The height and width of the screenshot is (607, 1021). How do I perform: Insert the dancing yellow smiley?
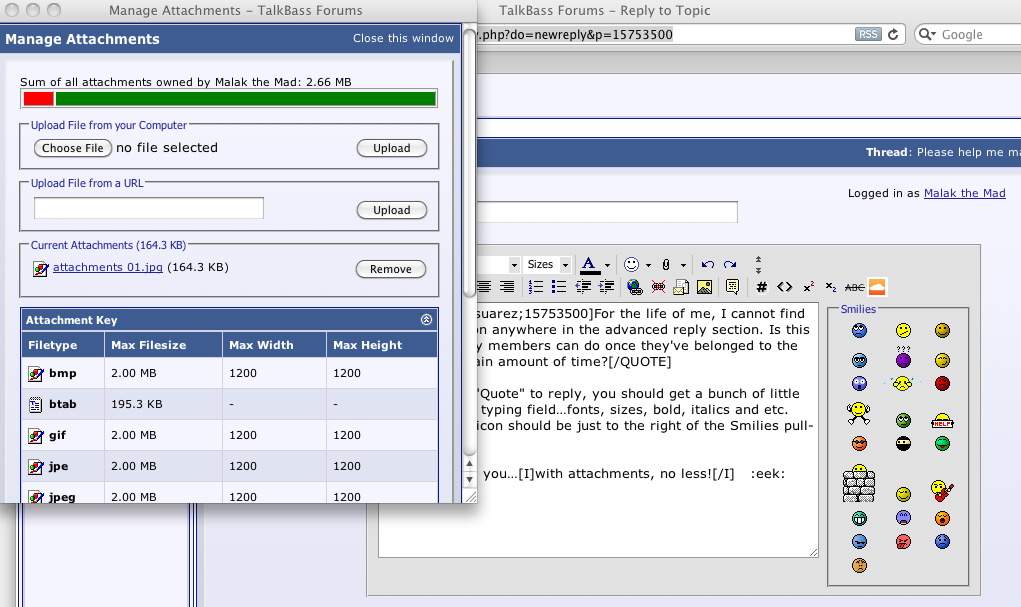859,413
